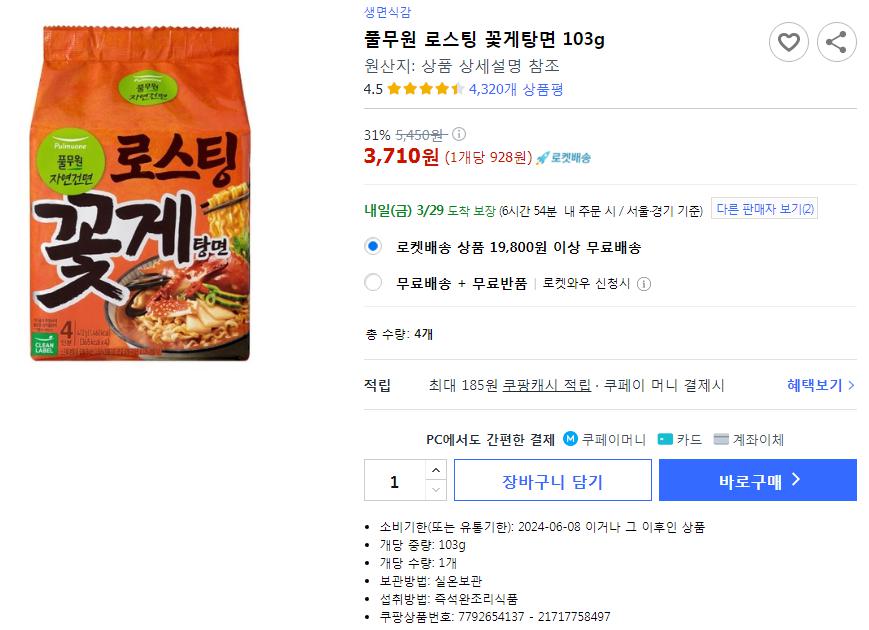869x630 pixels.
Task: Decrease quantity with the down arrow
Action: tap(435, 490)
